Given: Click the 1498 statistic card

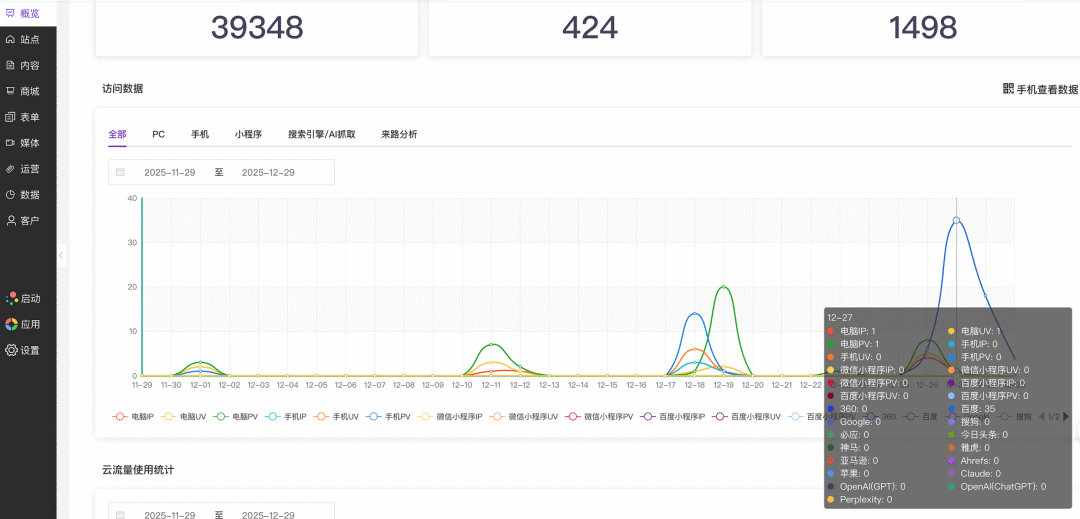Looking at the screenshot, I should pyautogui.click(x=922, y=28).
